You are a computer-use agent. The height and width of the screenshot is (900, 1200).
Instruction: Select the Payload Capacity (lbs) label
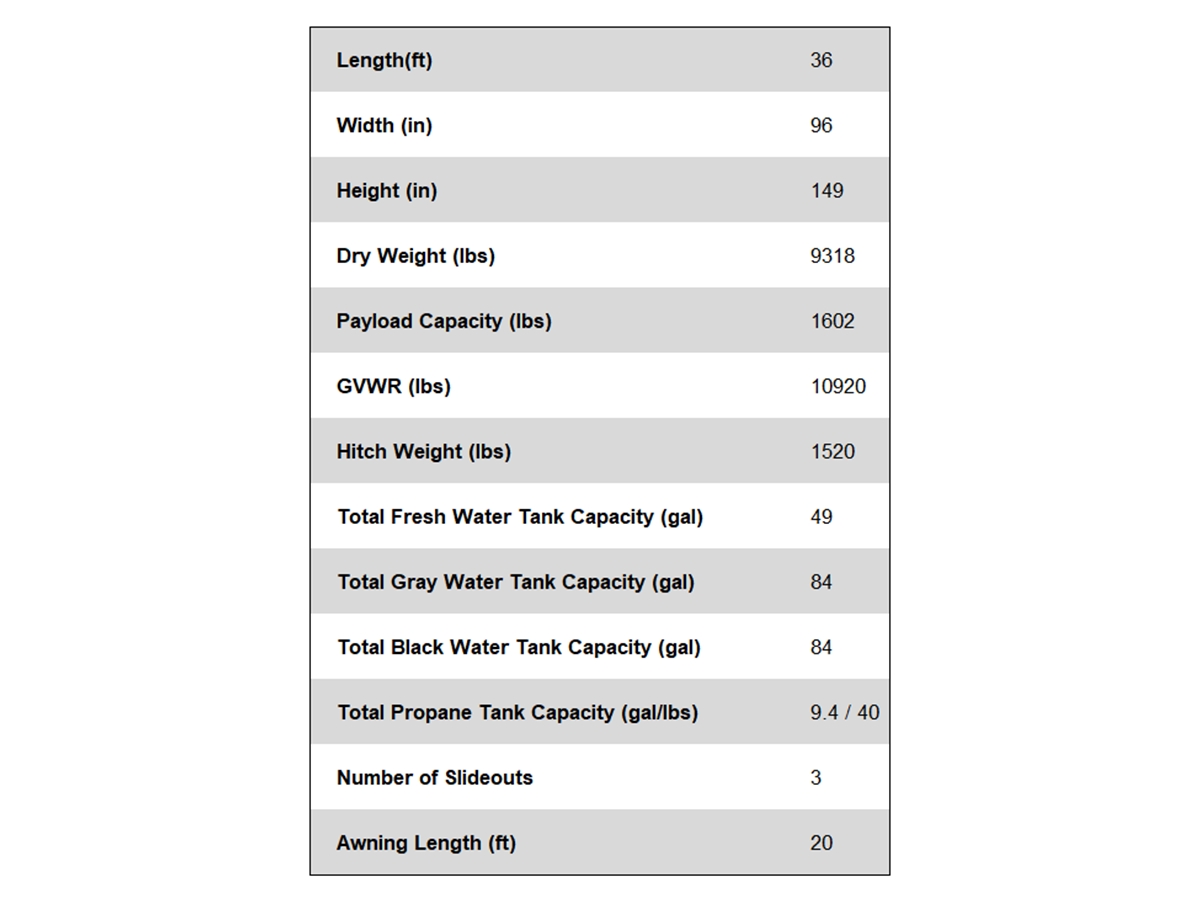point(443,321)
